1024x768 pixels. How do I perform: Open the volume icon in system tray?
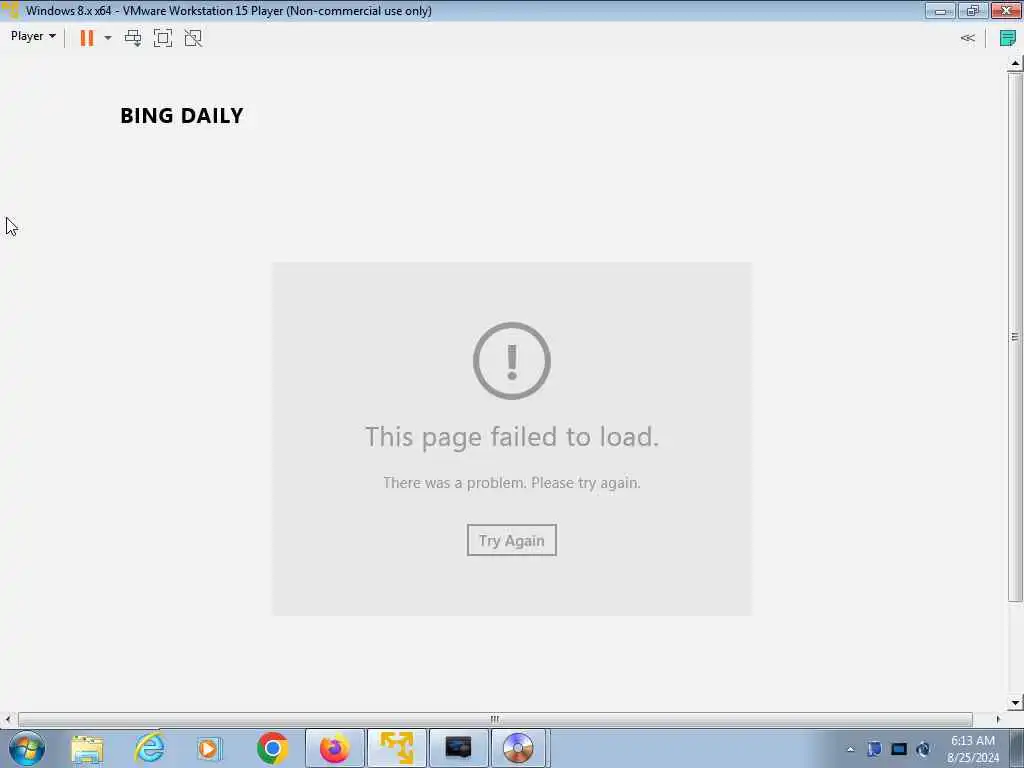point(923,749)
